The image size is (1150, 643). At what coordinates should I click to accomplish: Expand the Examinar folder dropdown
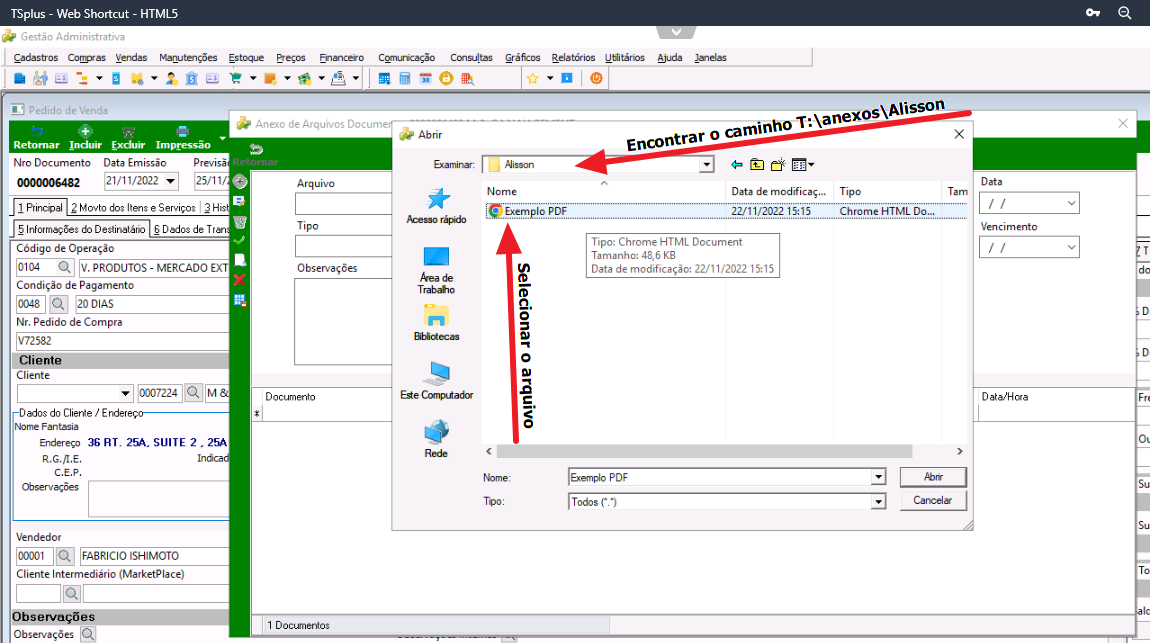[x=706, y=165]
